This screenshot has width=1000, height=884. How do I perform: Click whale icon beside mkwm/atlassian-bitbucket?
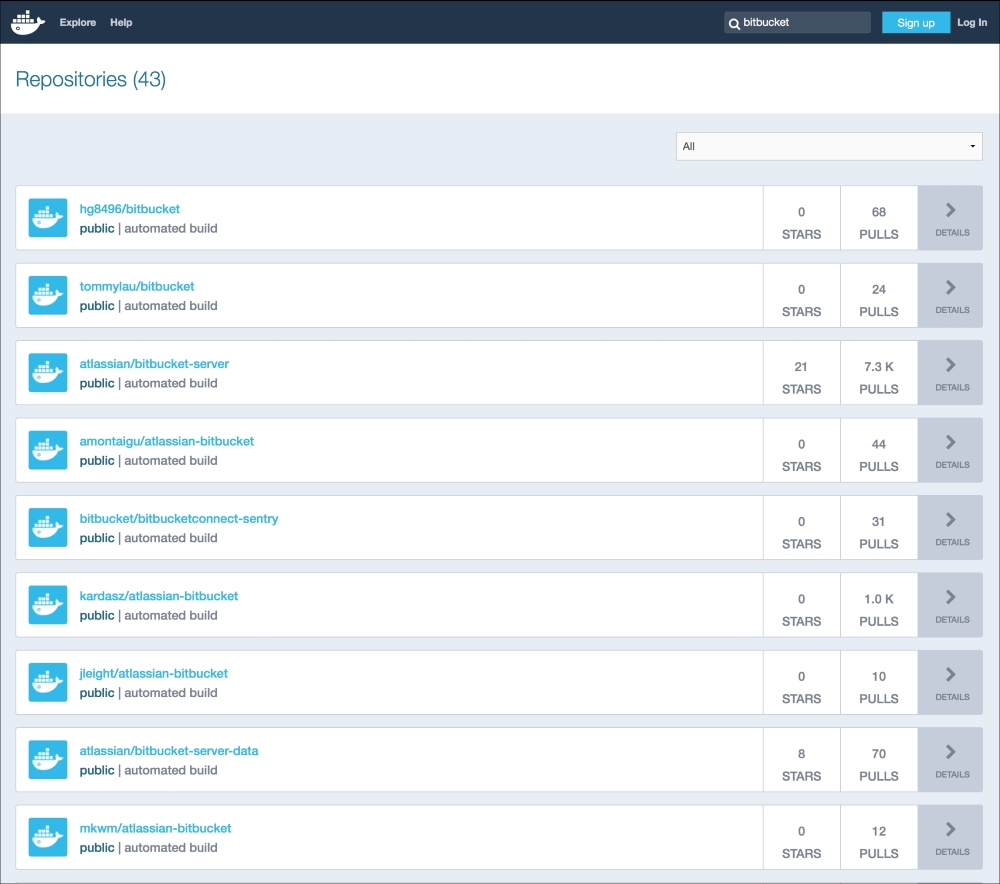[48, 837]
